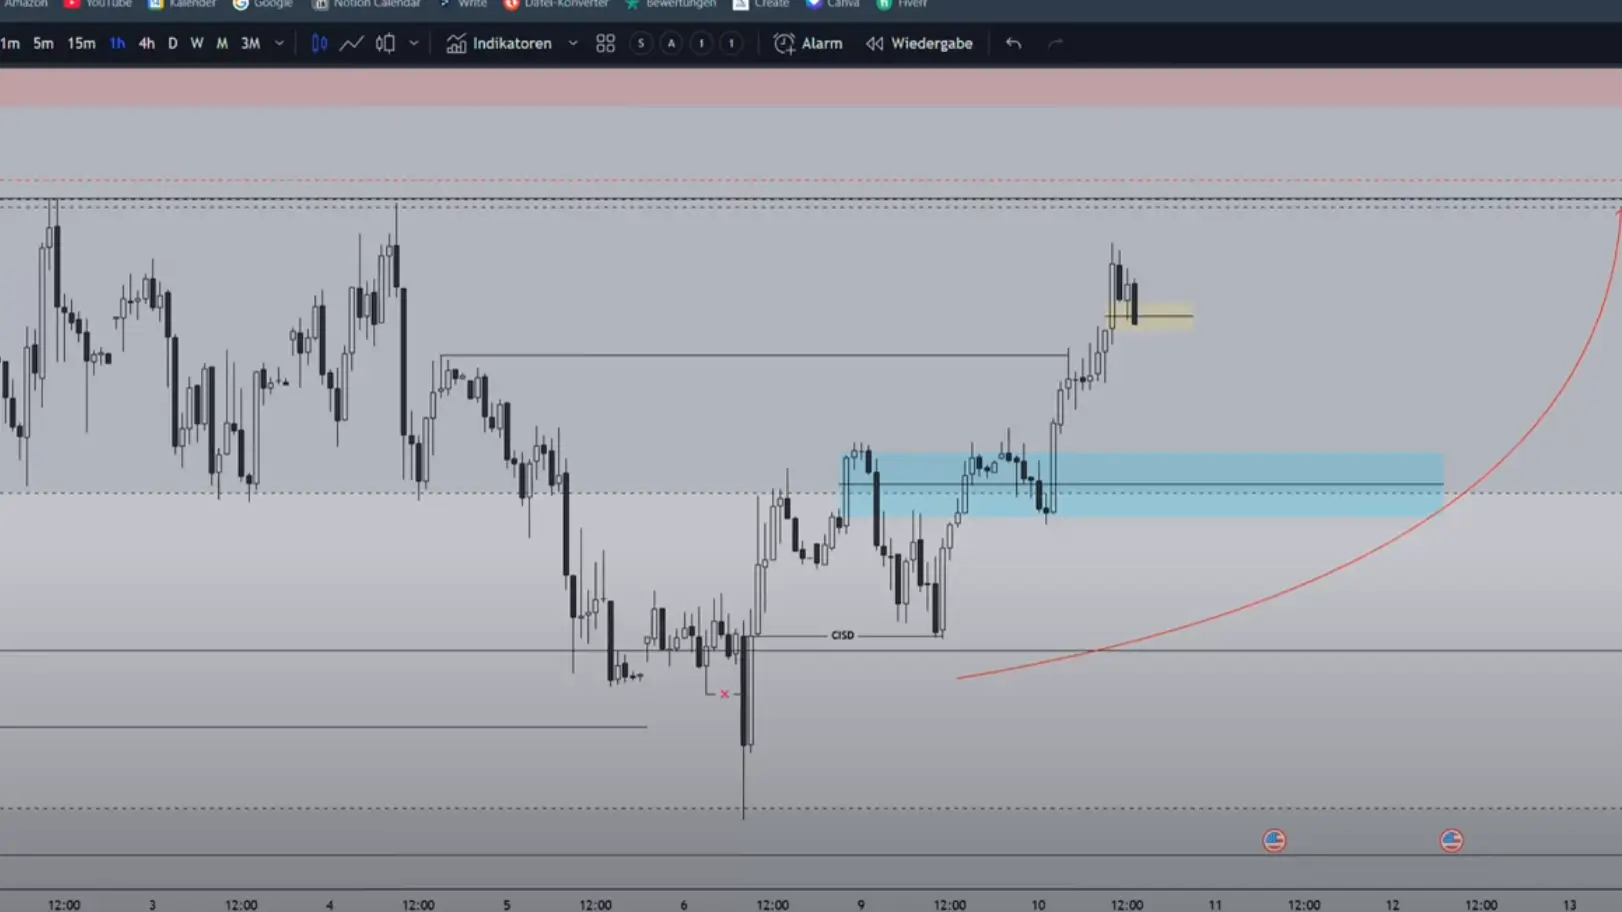Viewport: 1622px width, 912px height.
Task: Open the first US flag economic event
Action: (1274, 840)
